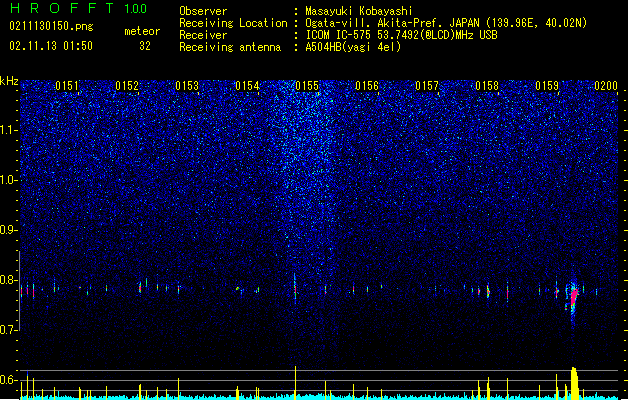Viewport: 629px width, 400px height.
Task: Click the 0.6 kHz axis label
Action: click(x=9, y=380)
